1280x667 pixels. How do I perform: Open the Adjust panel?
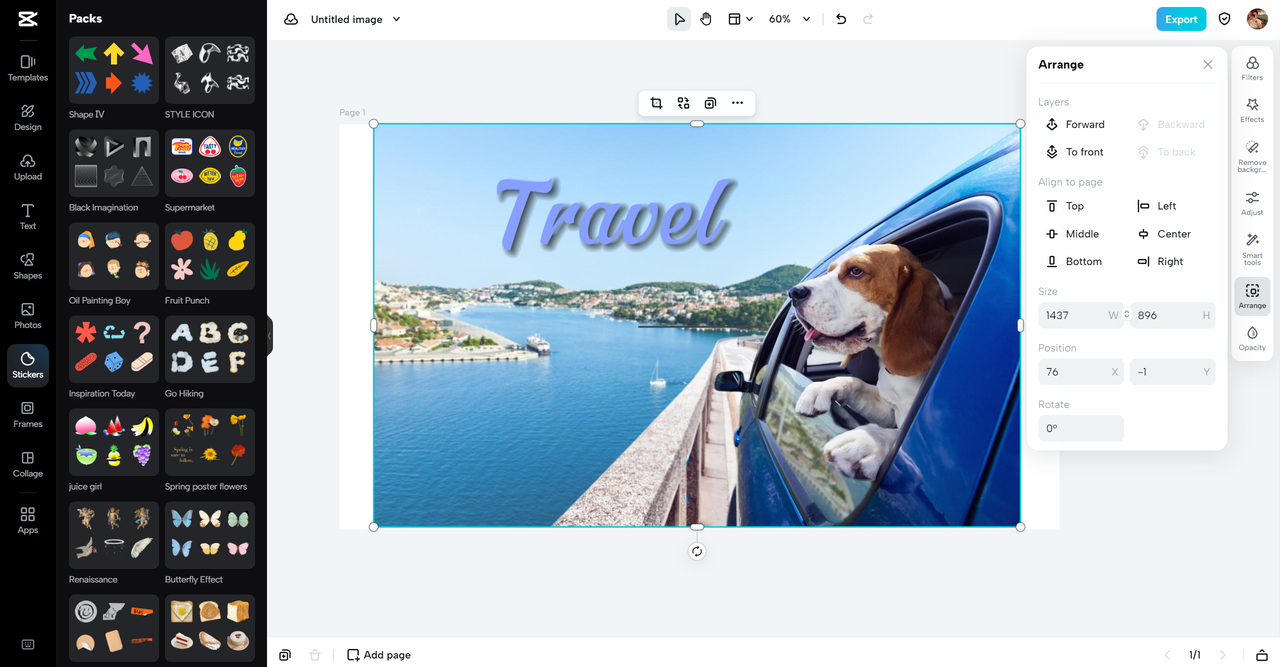(x=1251, y=202)
